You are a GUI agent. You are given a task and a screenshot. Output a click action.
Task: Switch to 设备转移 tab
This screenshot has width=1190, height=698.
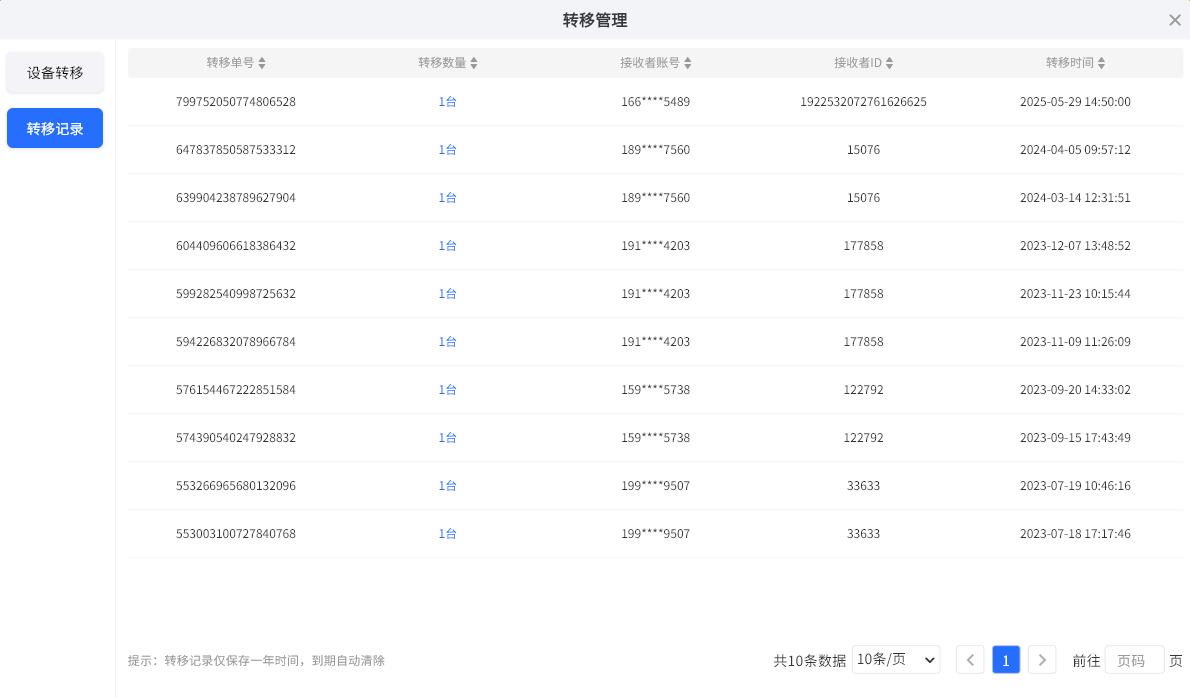tap(55, 73)
